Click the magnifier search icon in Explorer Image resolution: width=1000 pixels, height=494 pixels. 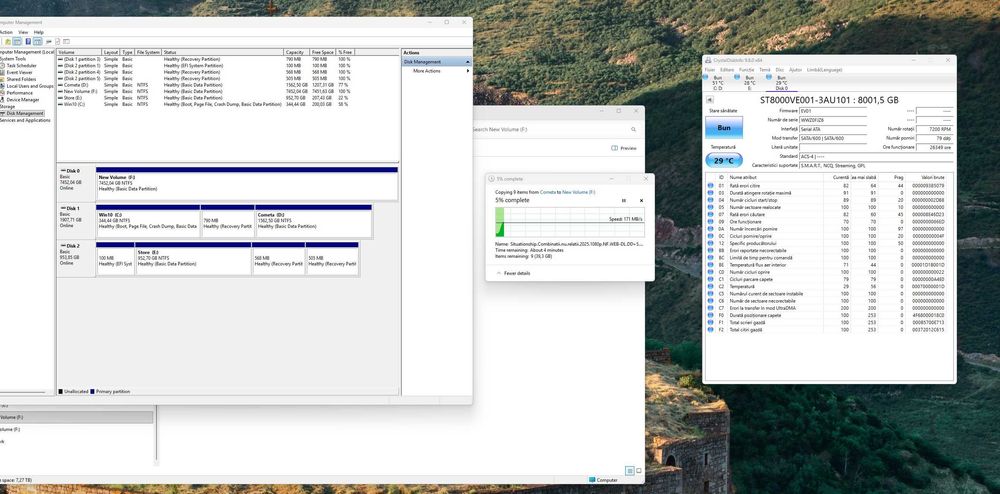click(633, 129)
